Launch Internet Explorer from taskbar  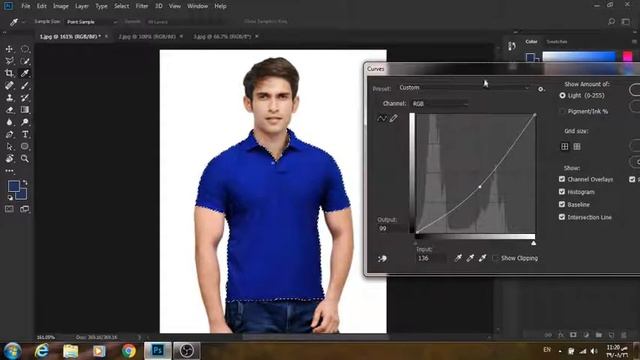42,351
